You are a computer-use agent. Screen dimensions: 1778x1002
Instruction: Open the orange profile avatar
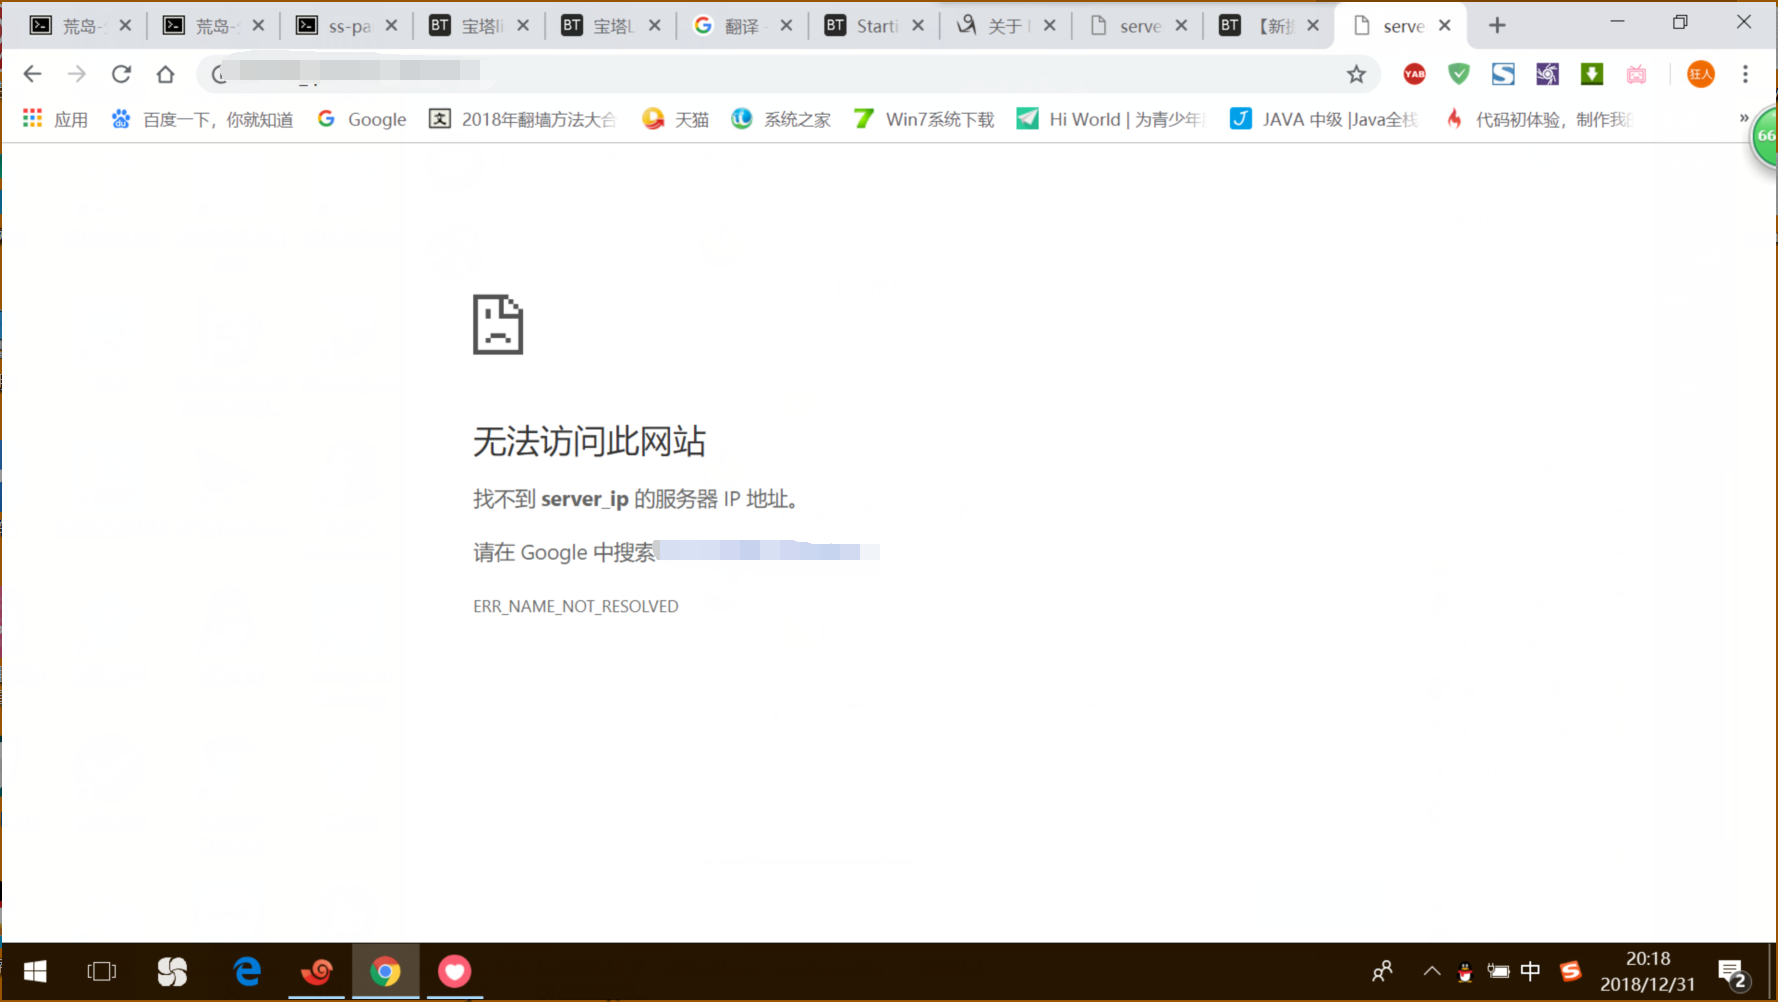(1700, 74)
